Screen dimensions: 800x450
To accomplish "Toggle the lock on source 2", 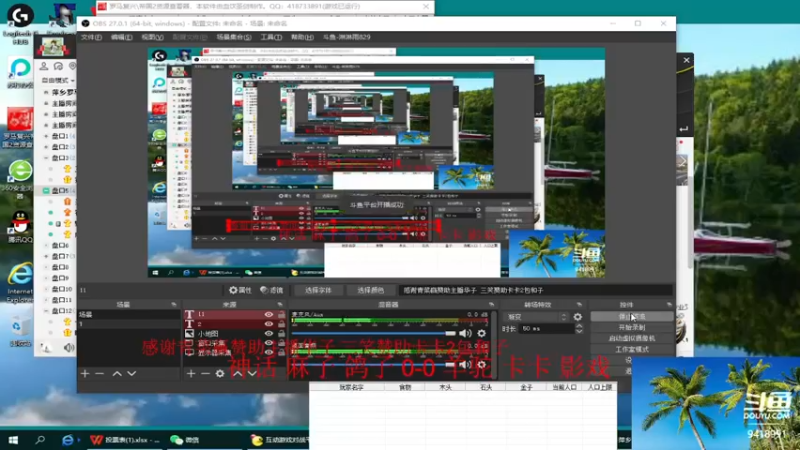I will (281, 323).
